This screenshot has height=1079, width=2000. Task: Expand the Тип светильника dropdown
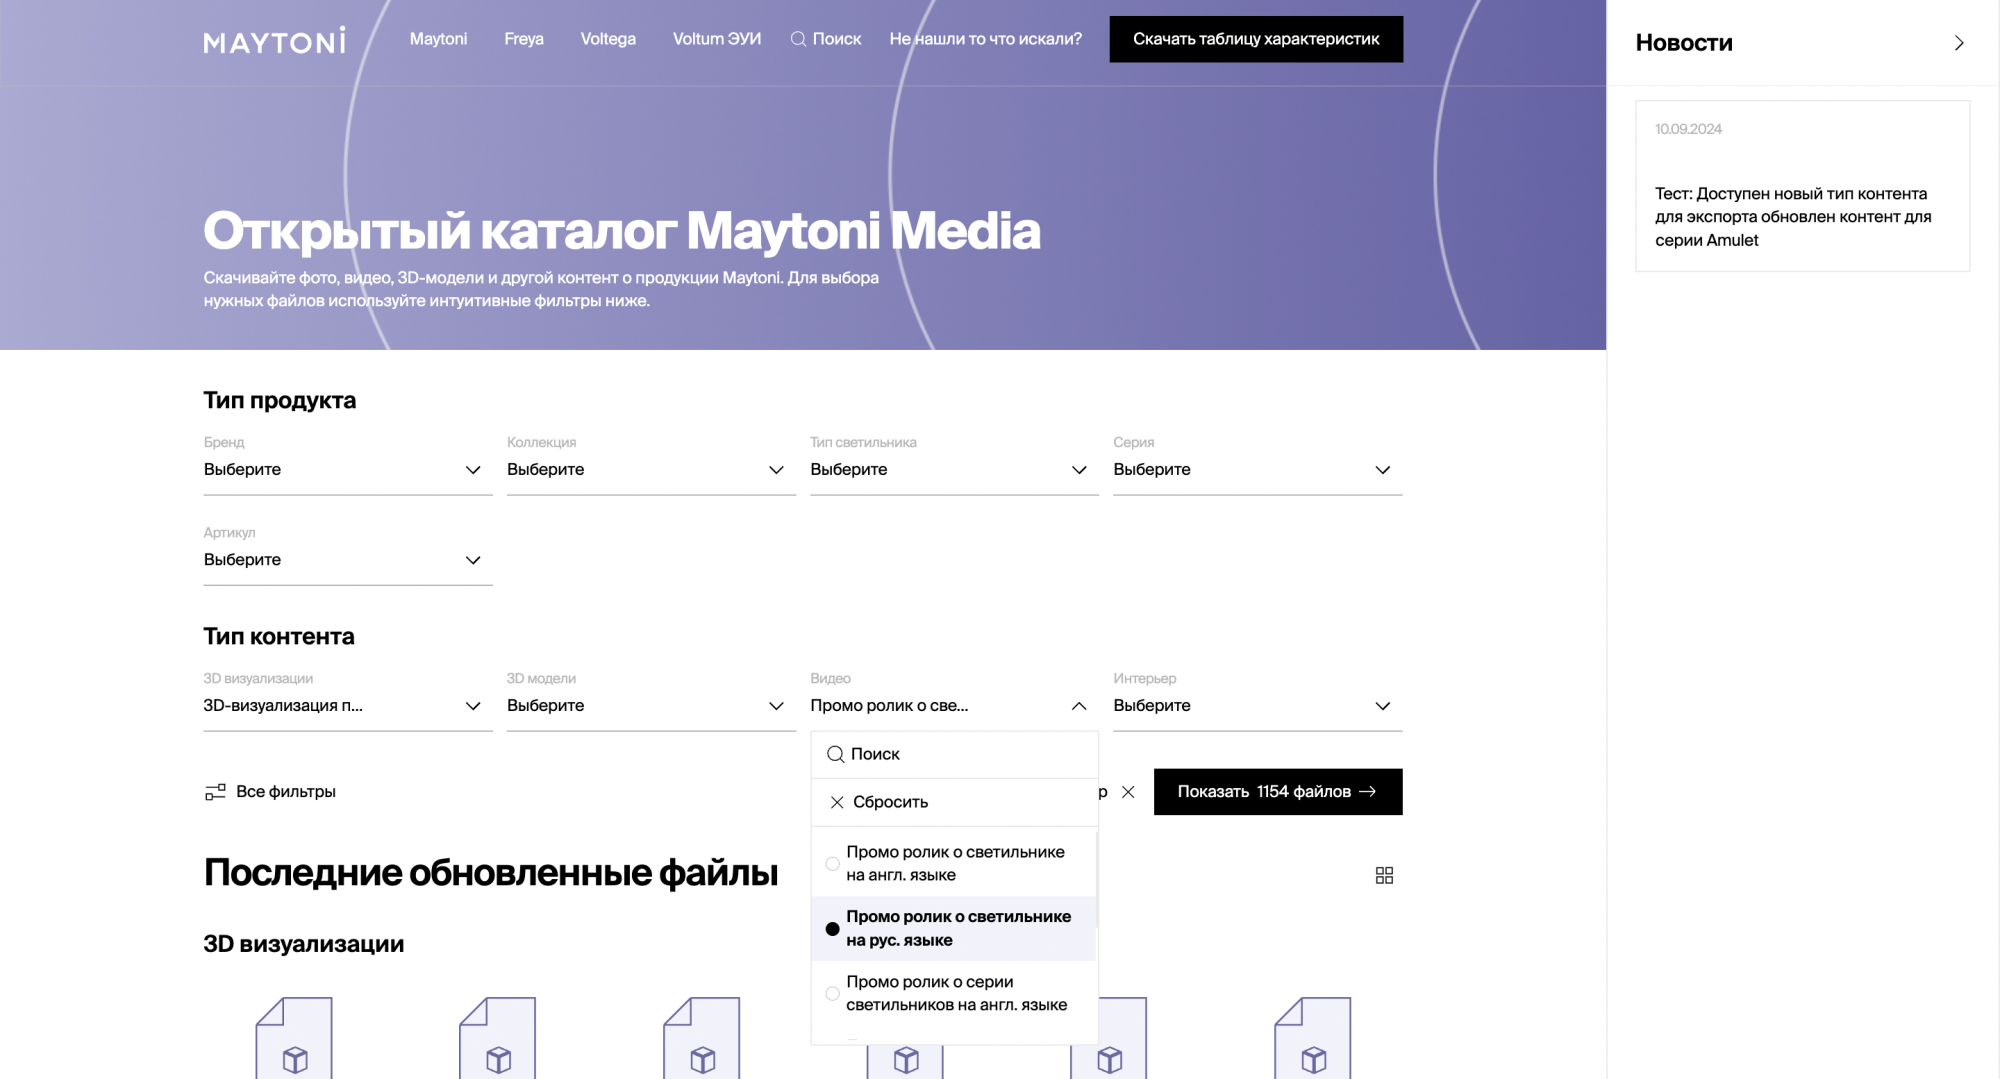tap(954, 470)
